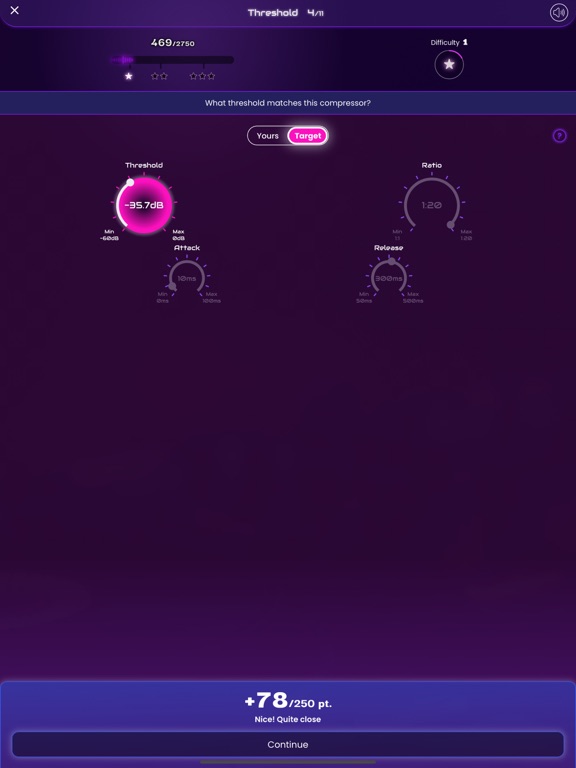This screenshot has height=768, width=576.
Task: Click the score progress bar
Action: 172,60
